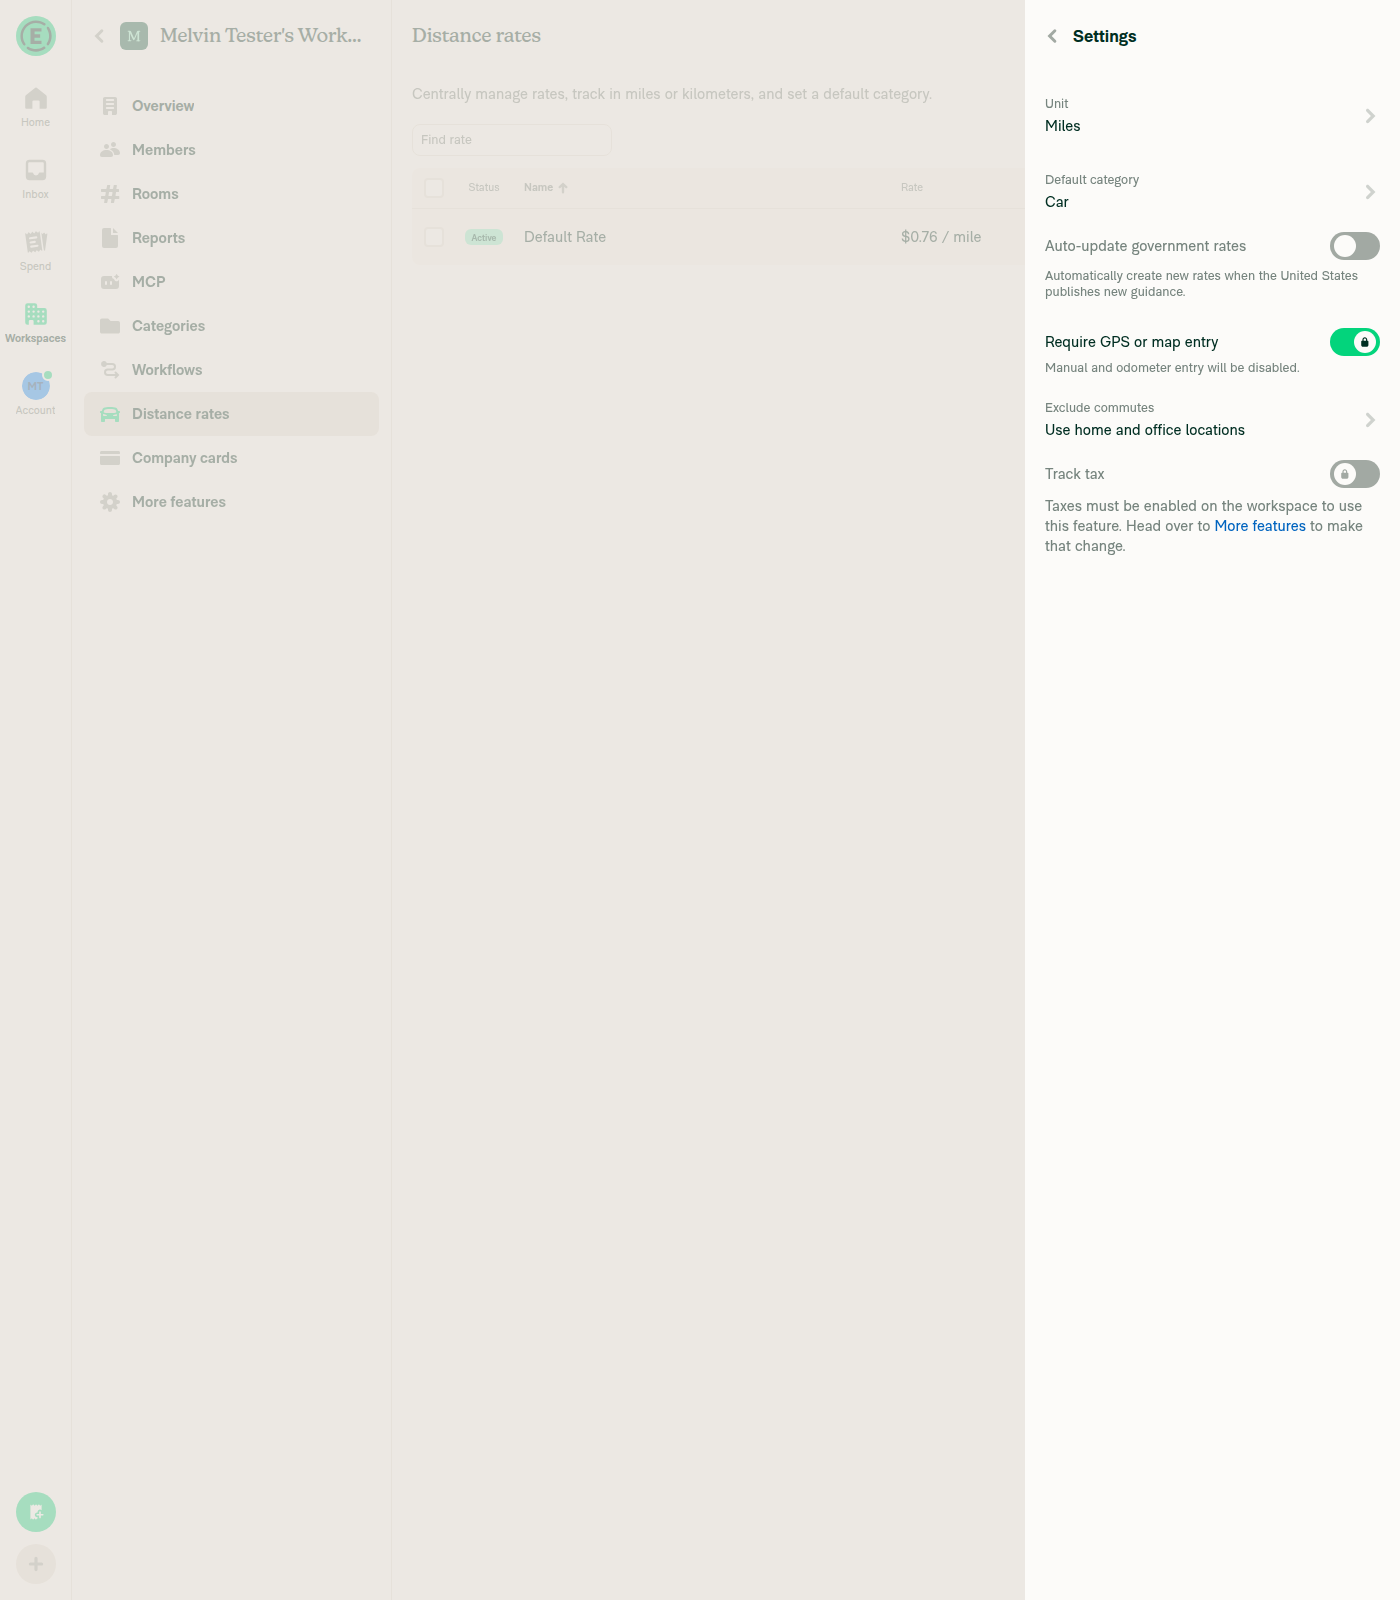
Task: Open More features in the sidebar
Action: (x=231, y=502)
